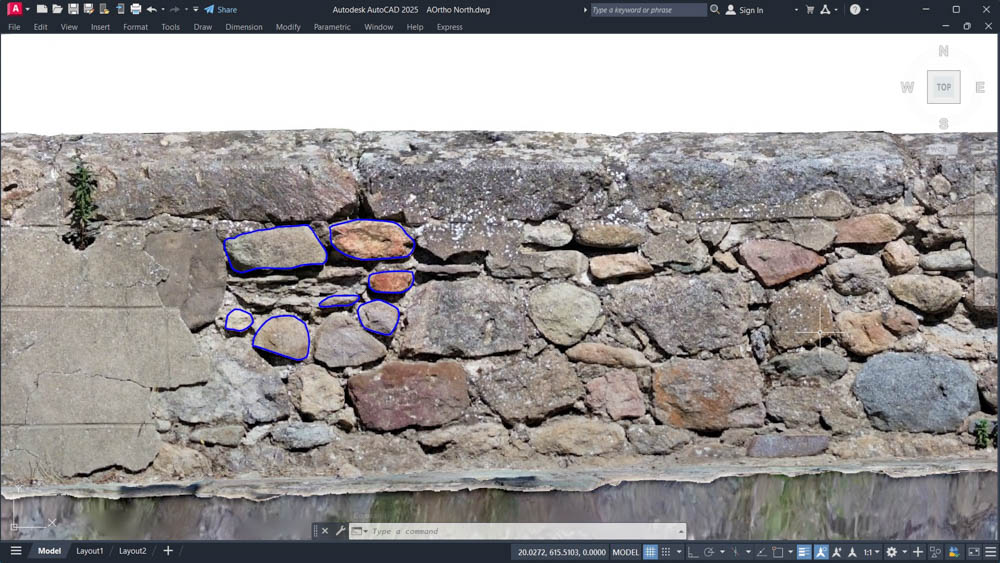Redo the previously undone action

pos(175,10)
